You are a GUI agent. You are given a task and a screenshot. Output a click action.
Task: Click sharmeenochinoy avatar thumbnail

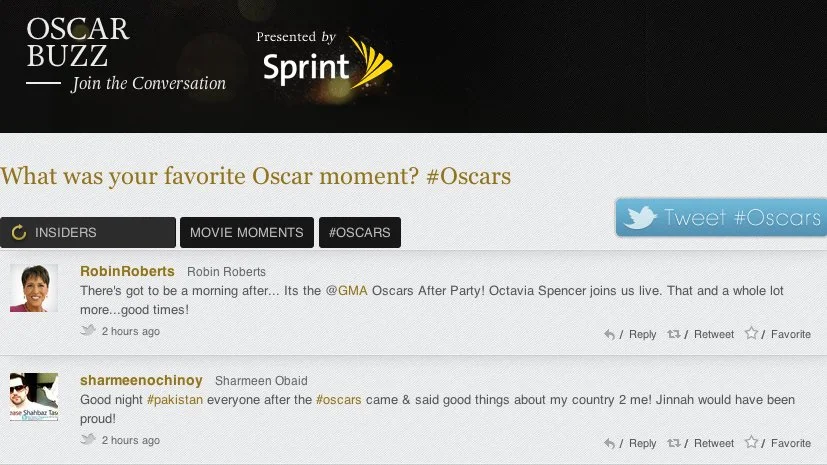point(34,397)
